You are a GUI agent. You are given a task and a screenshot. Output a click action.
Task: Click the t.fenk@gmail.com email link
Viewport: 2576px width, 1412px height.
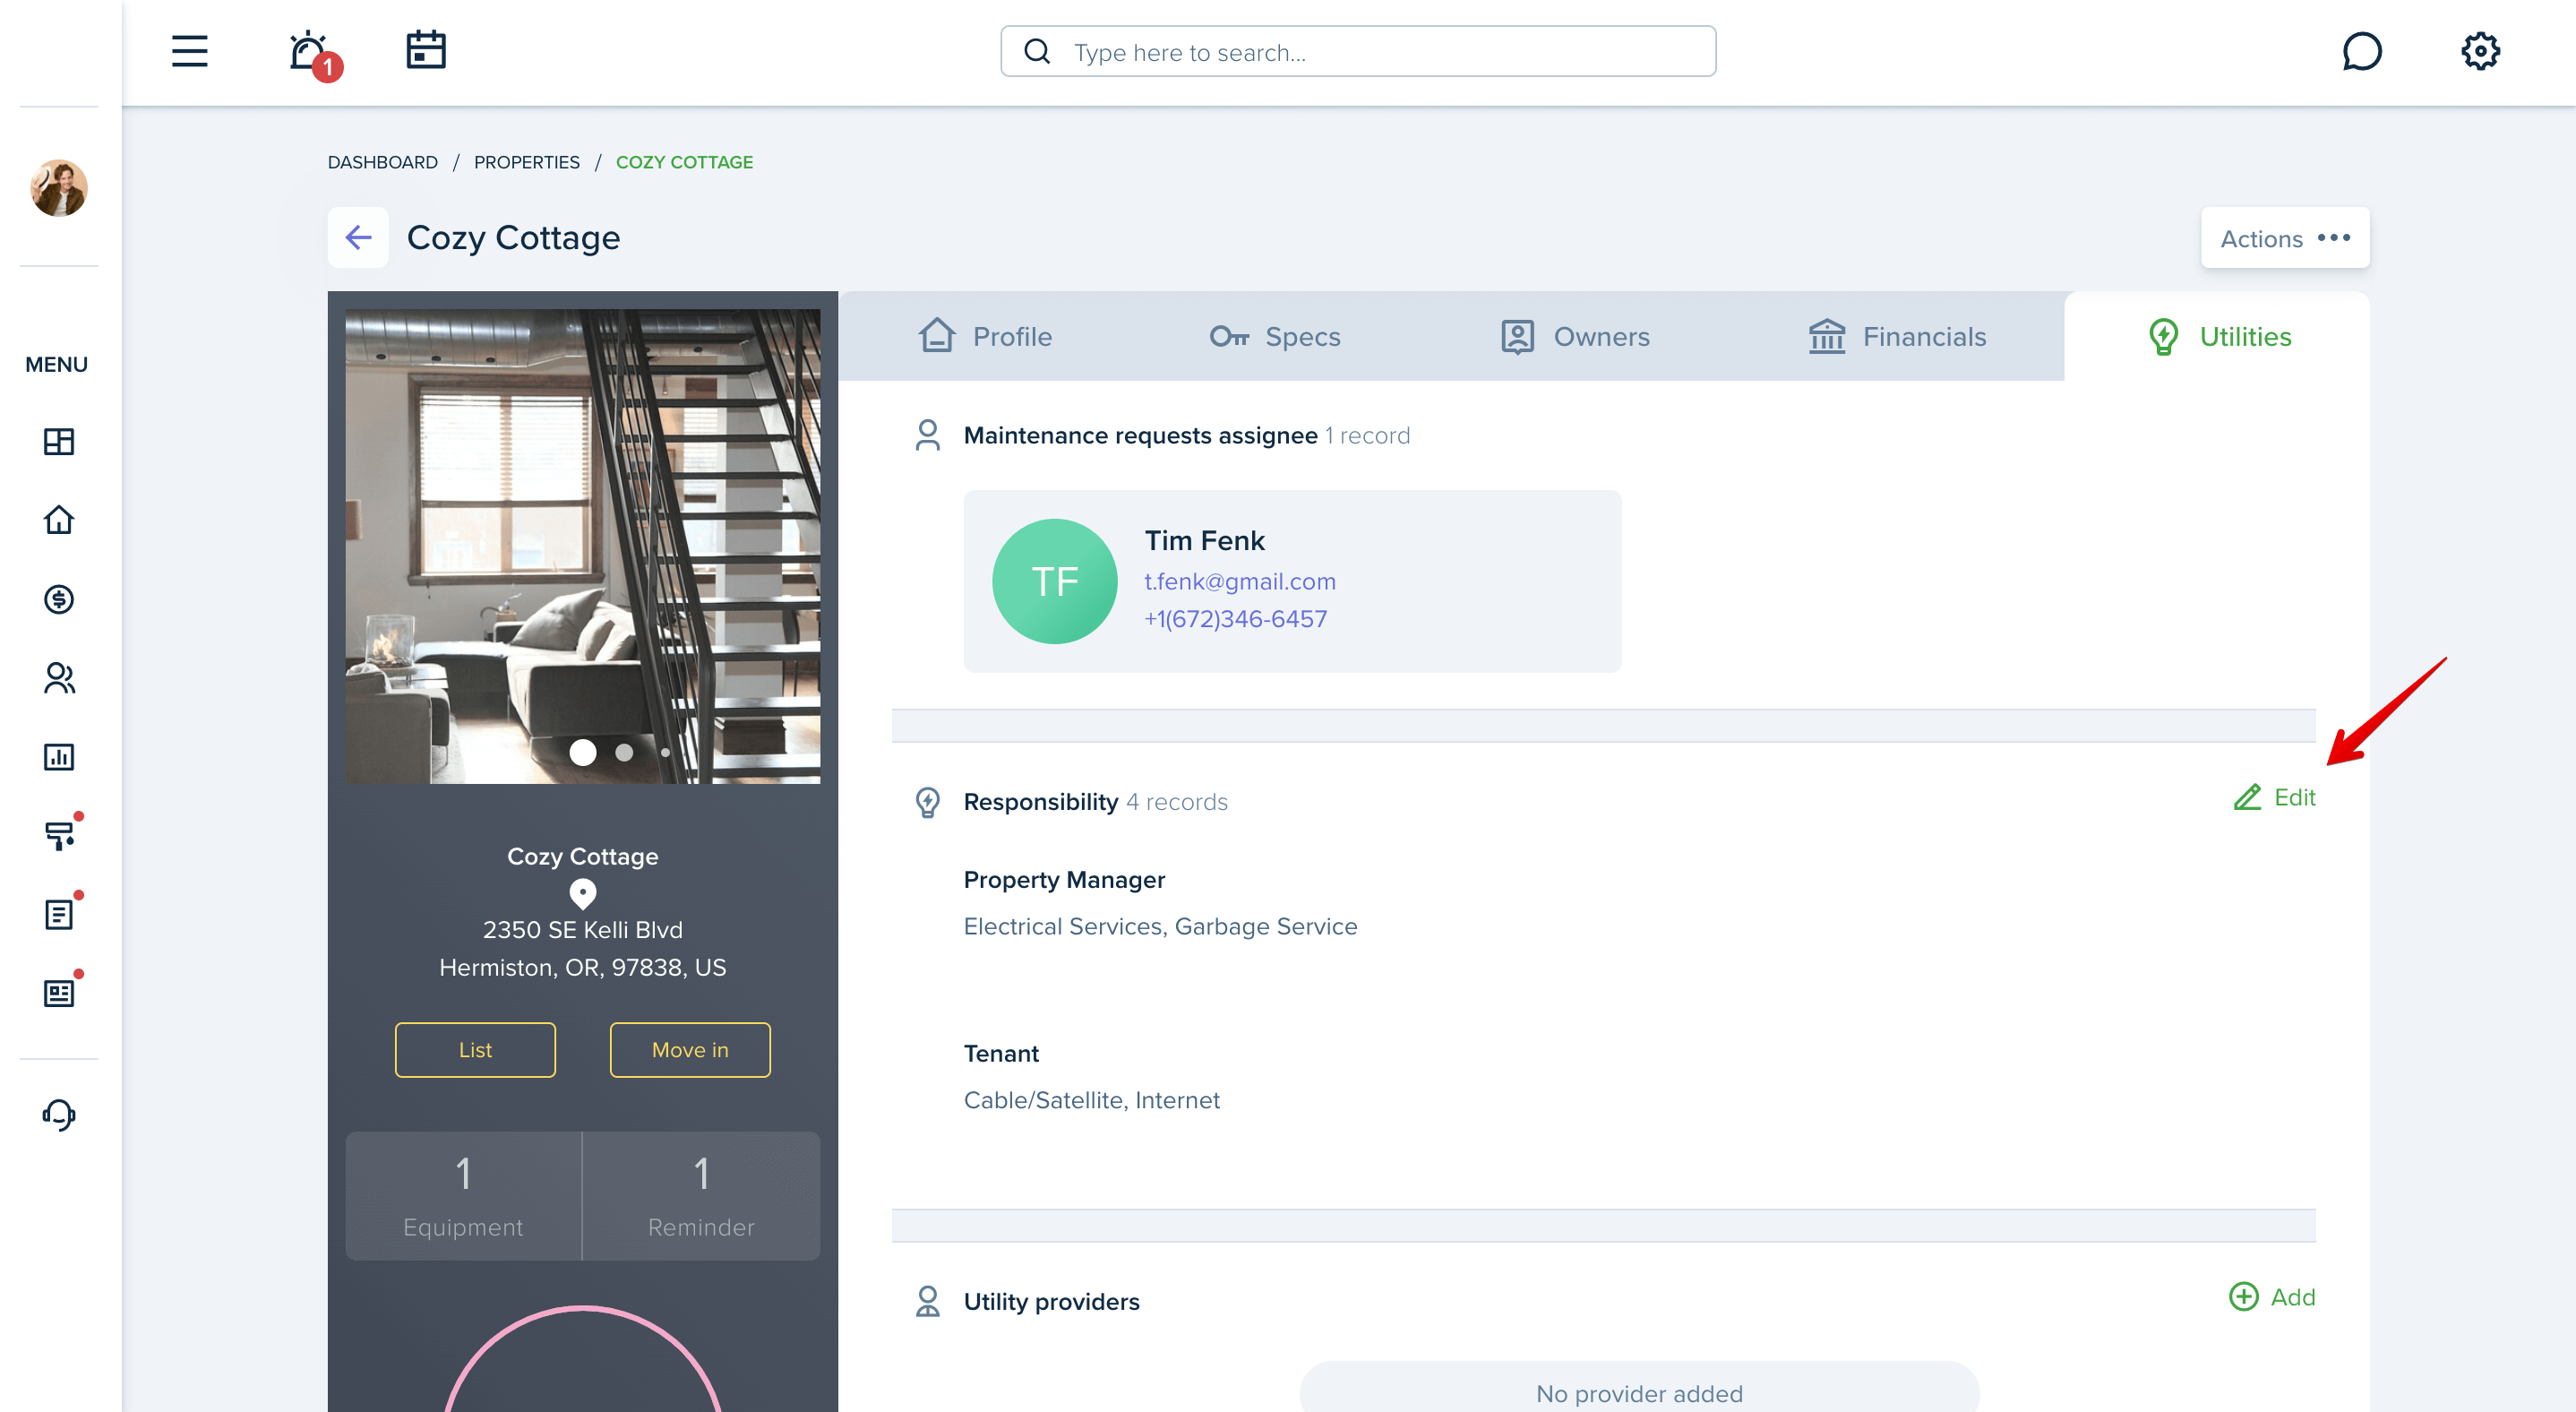(x=1240, y=581)
